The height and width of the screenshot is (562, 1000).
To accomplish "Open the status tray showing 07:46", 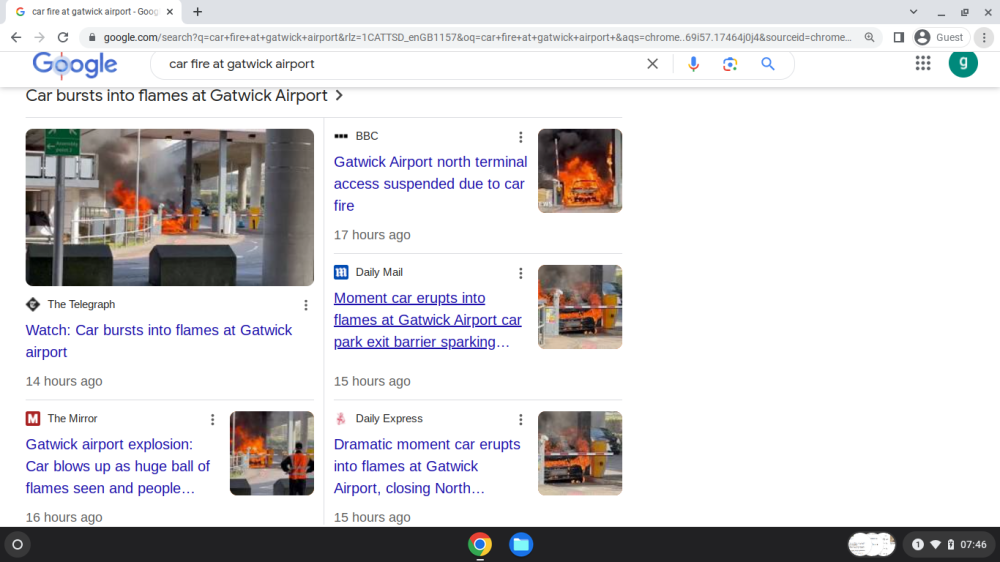I will point(950,544).
